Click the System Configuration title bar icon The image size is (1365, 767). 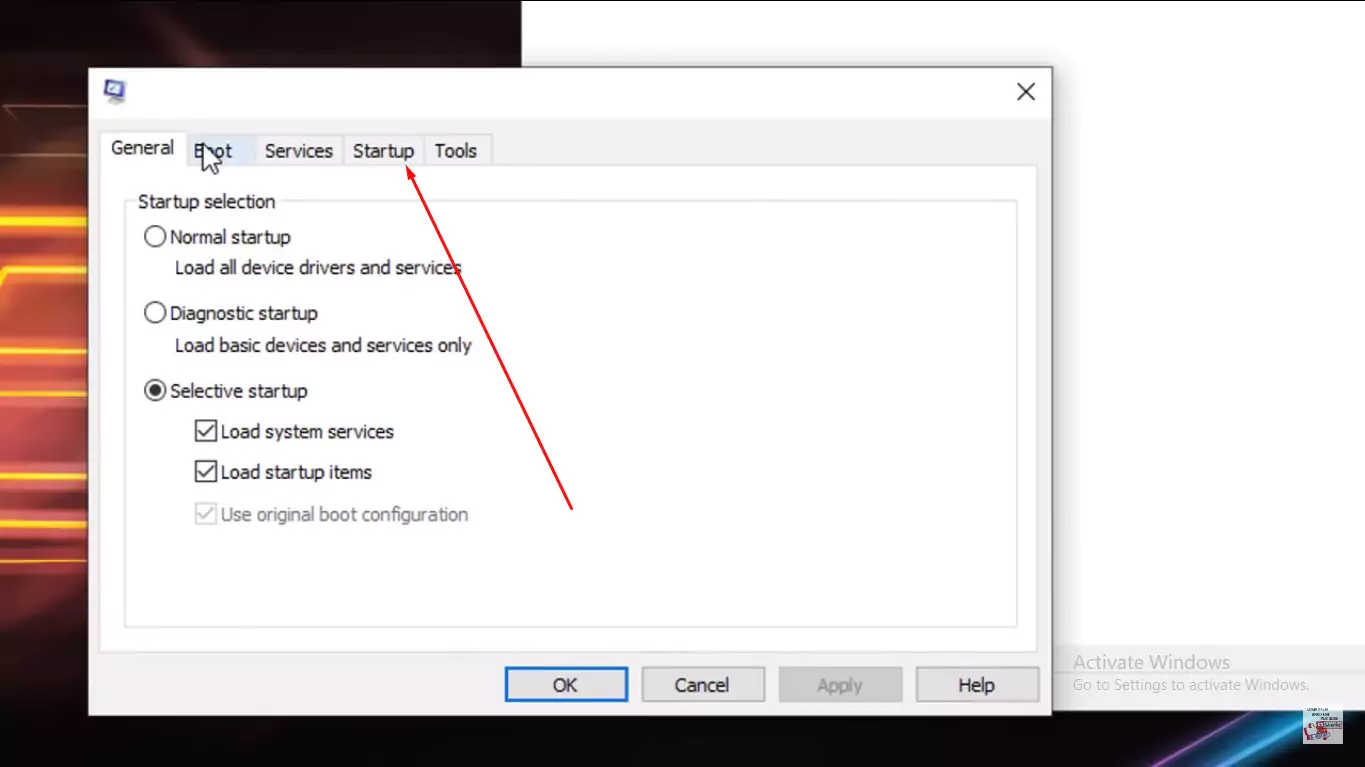[115, 92]
